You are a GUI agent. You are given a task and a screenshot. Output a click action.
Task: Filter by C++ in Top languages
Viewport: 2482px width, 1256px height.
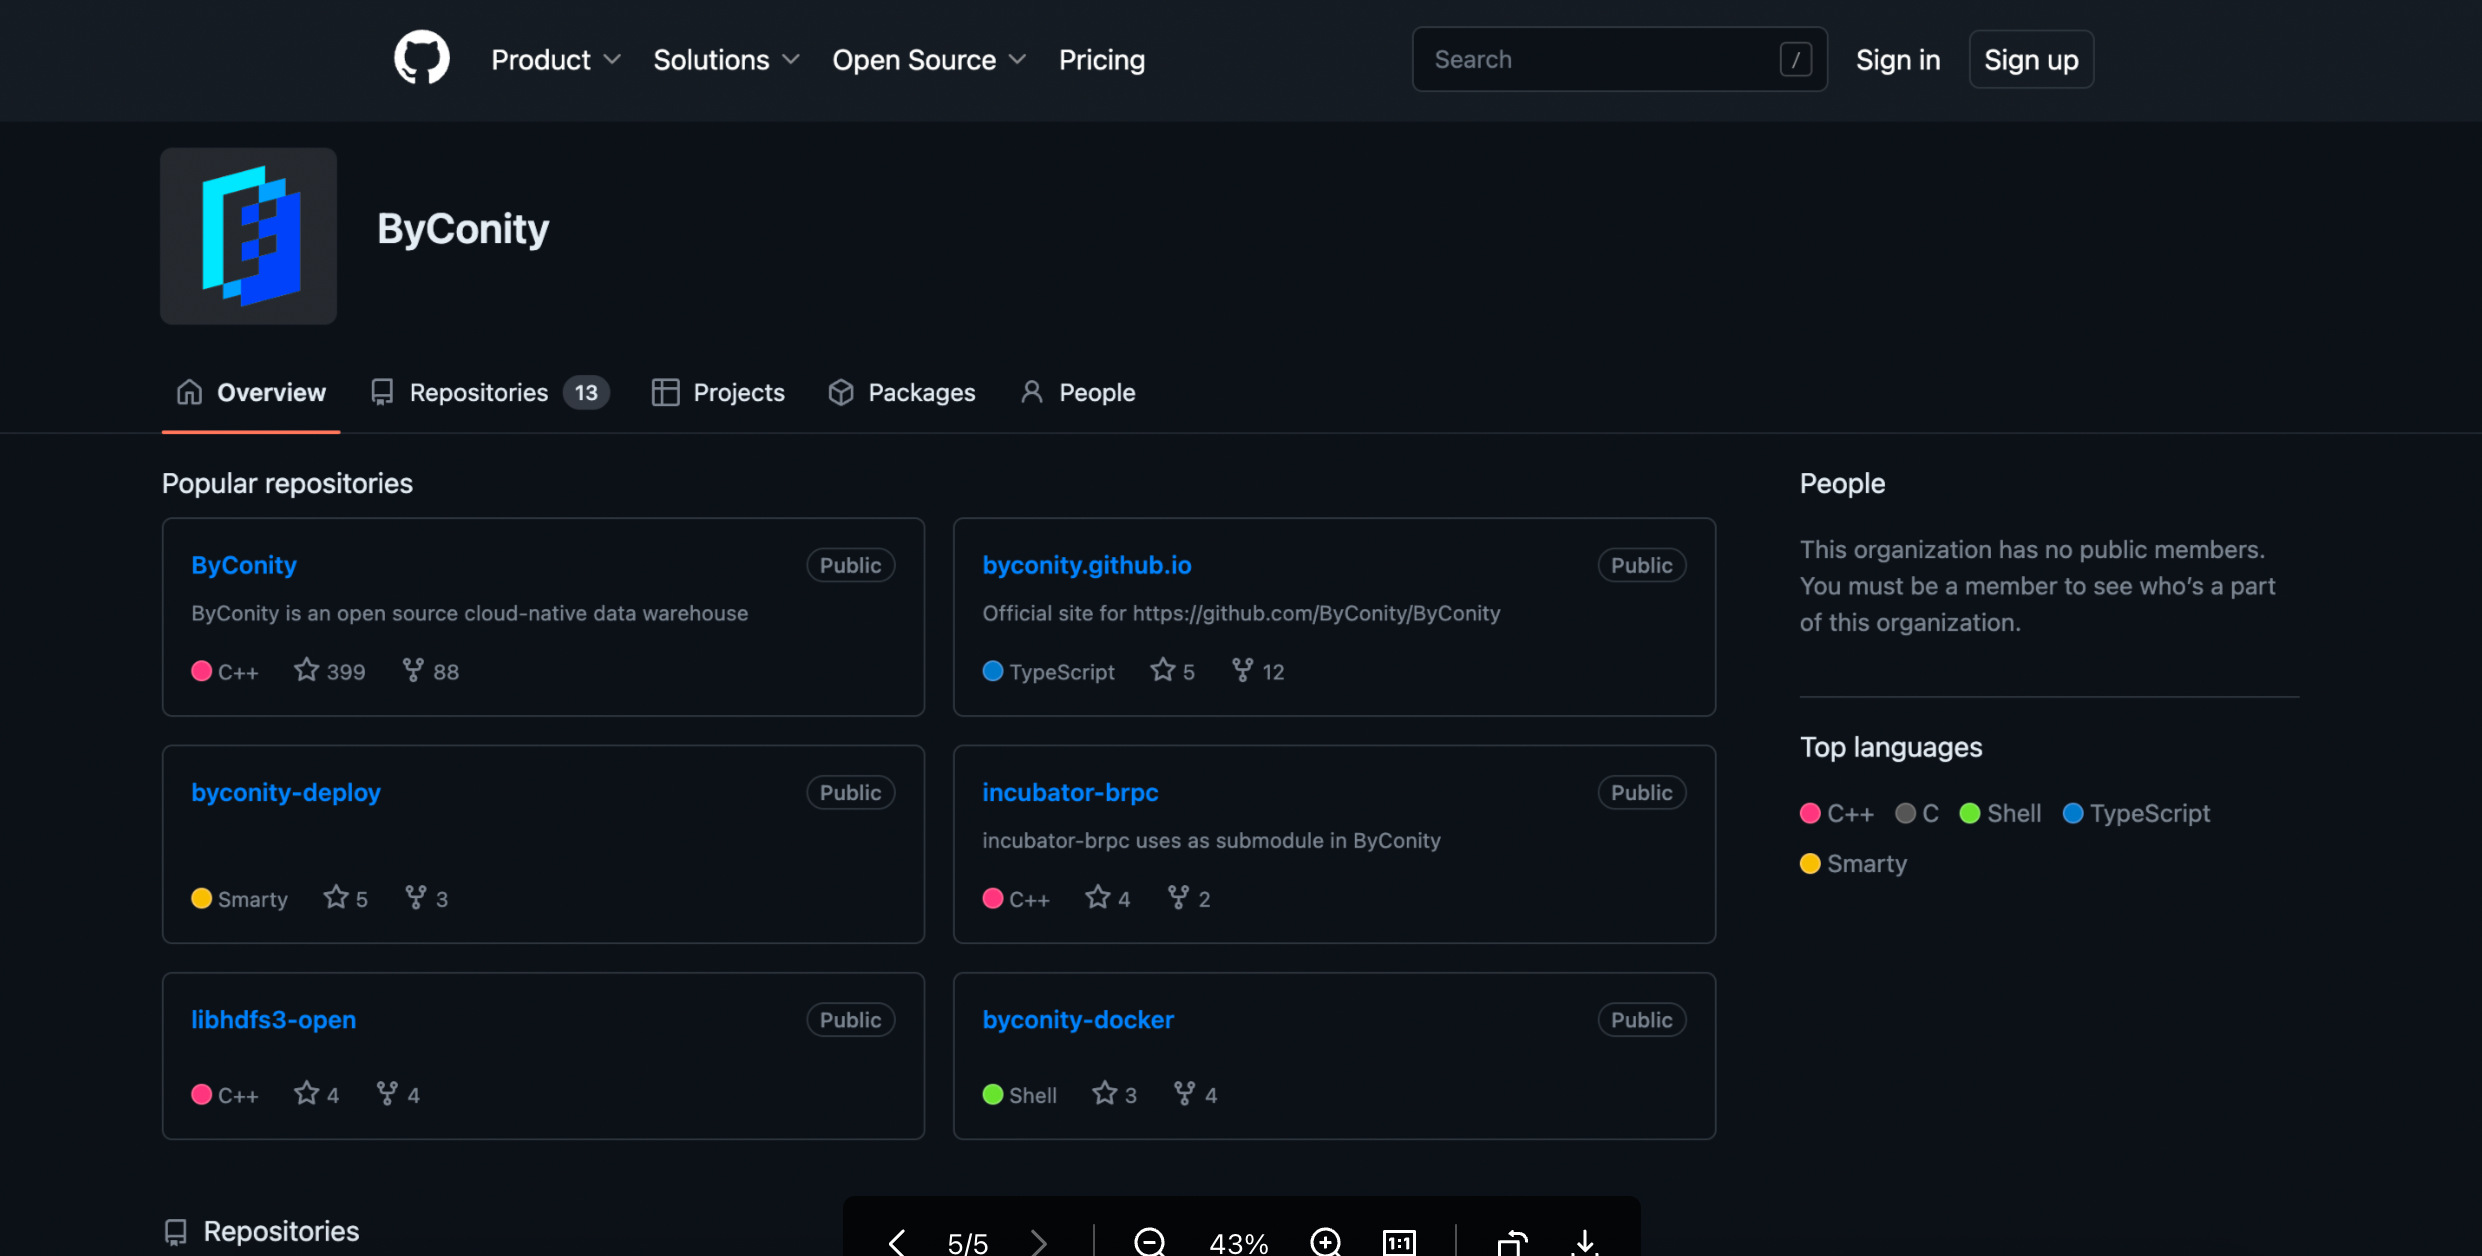[x=1837, y=813]
